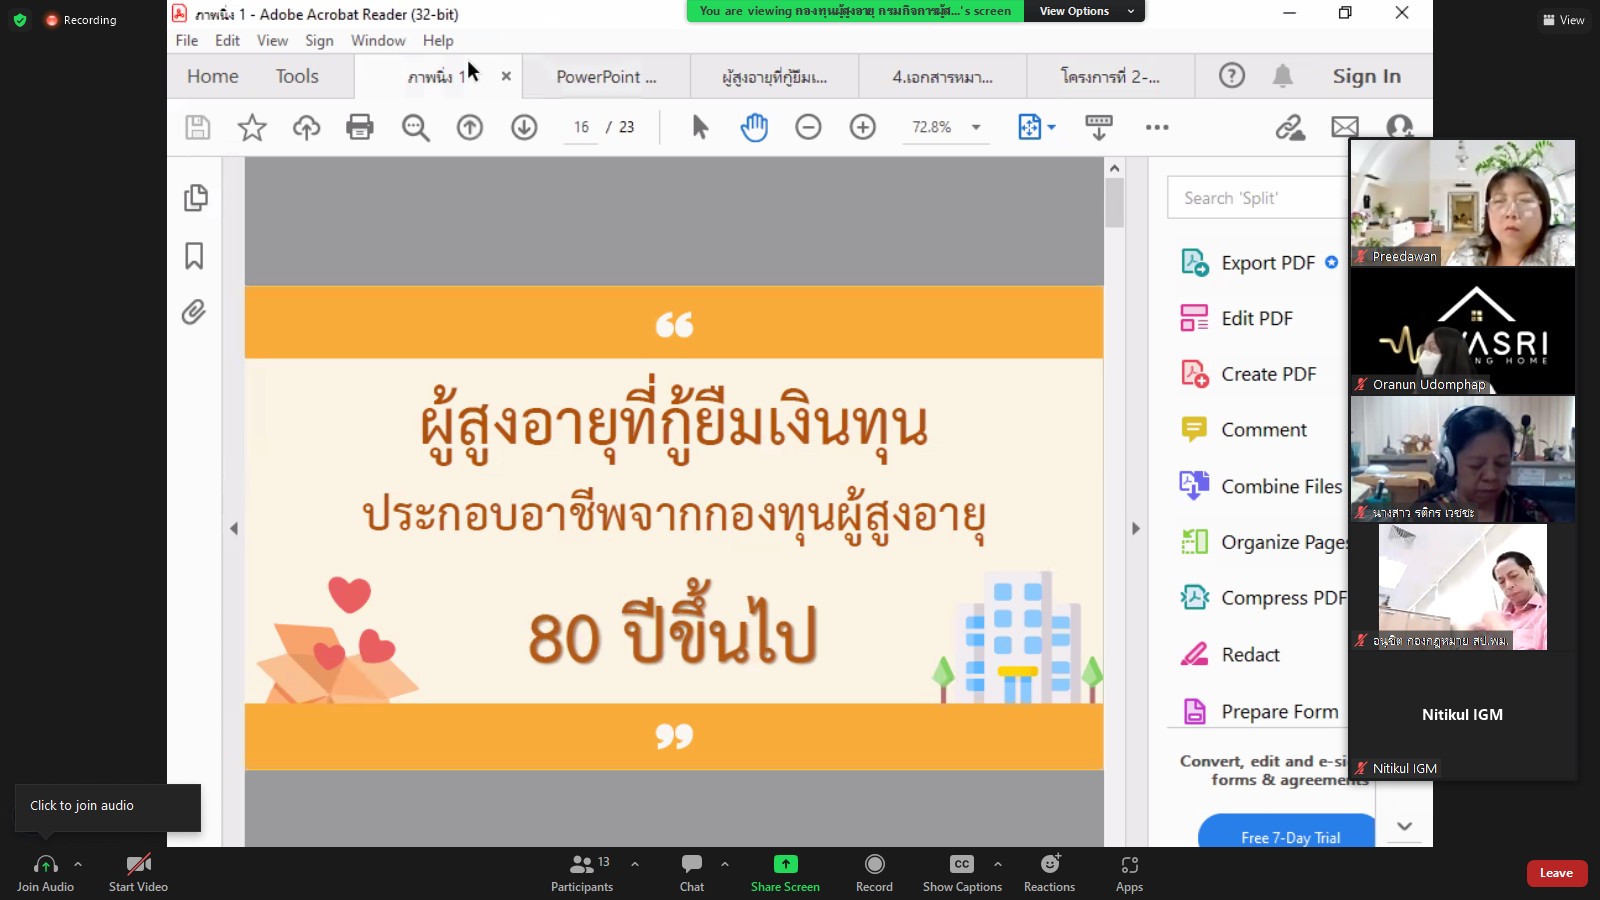This screenshot has height=900, width=1600.
Task: Click the share link icon
Action: tap(1290, 127)
